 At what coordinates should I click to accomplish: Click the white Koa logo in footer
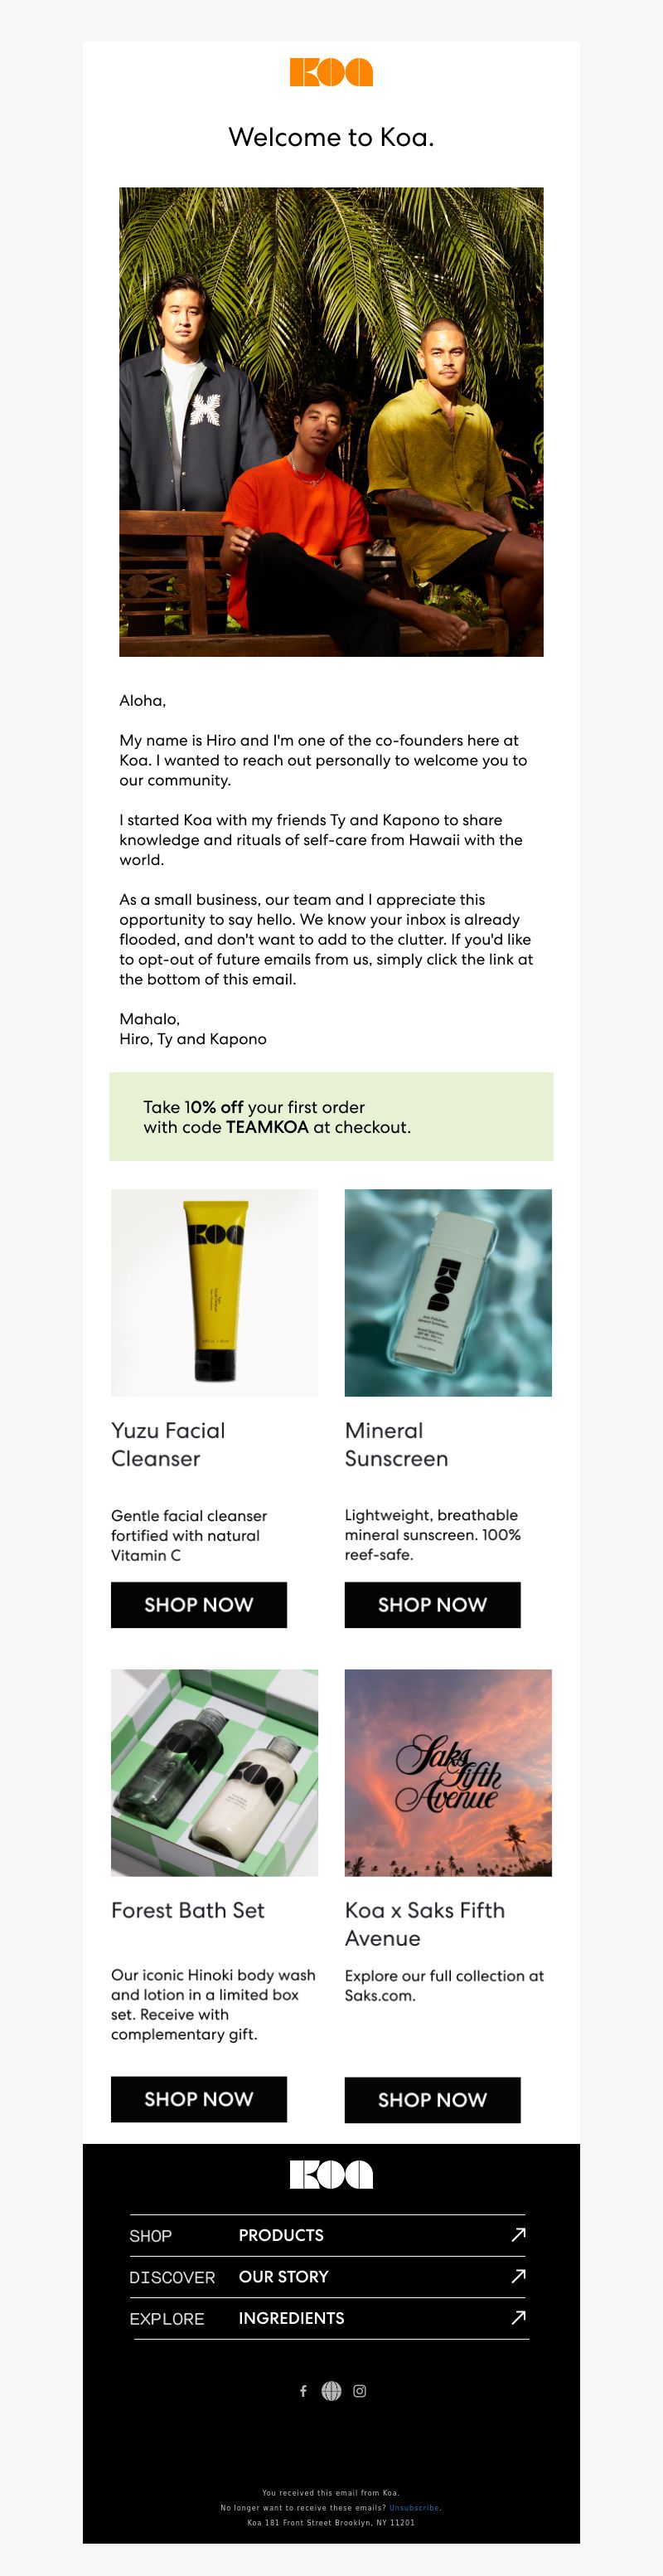click(331, 2174)
